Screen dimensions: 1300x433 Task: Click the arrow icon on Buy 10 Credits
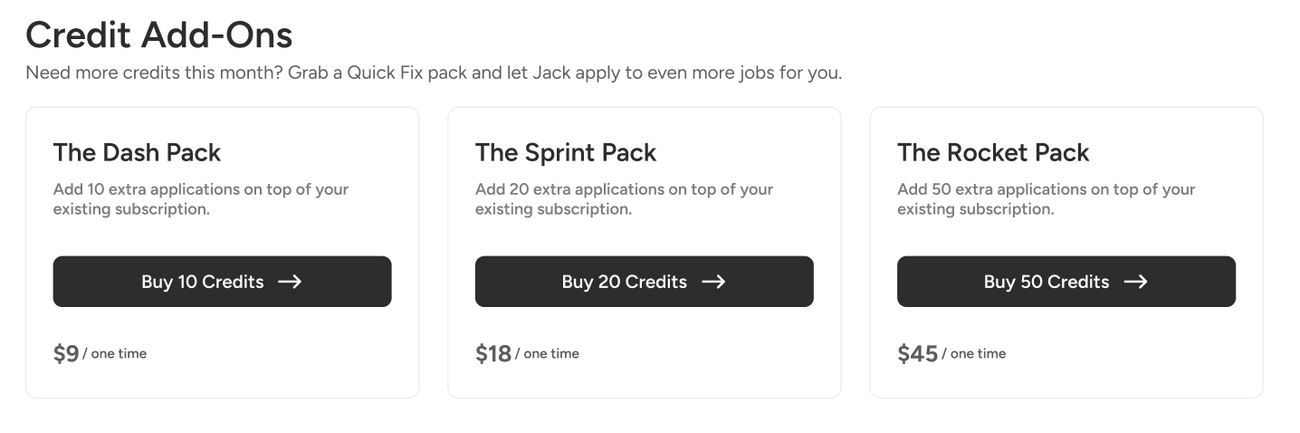point(289,282)
